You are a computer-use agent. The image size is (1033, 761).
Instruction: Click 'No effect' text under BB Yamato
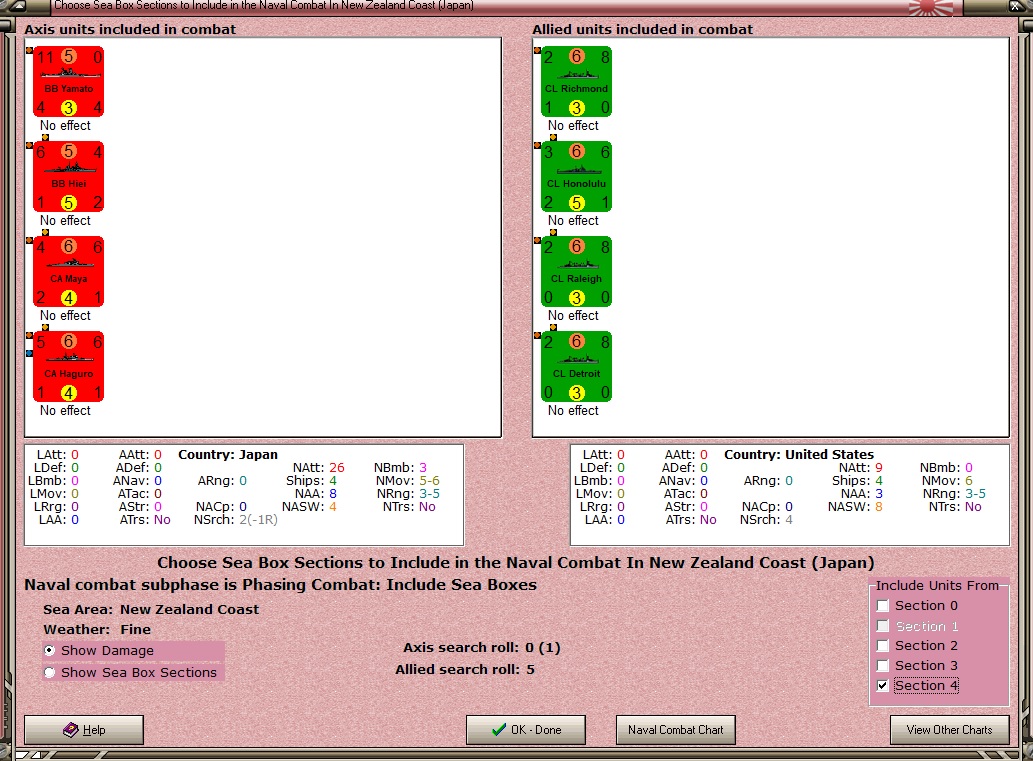pyautogui.click(x=65, y=125)
